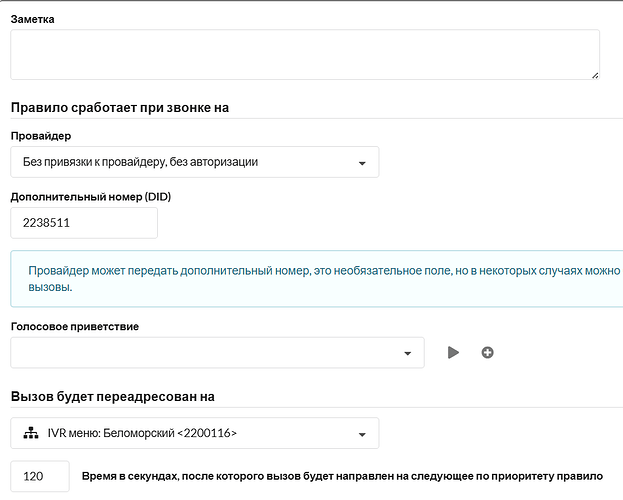Click the Заметка field label
623x500 pixels.
pos(32,18)
